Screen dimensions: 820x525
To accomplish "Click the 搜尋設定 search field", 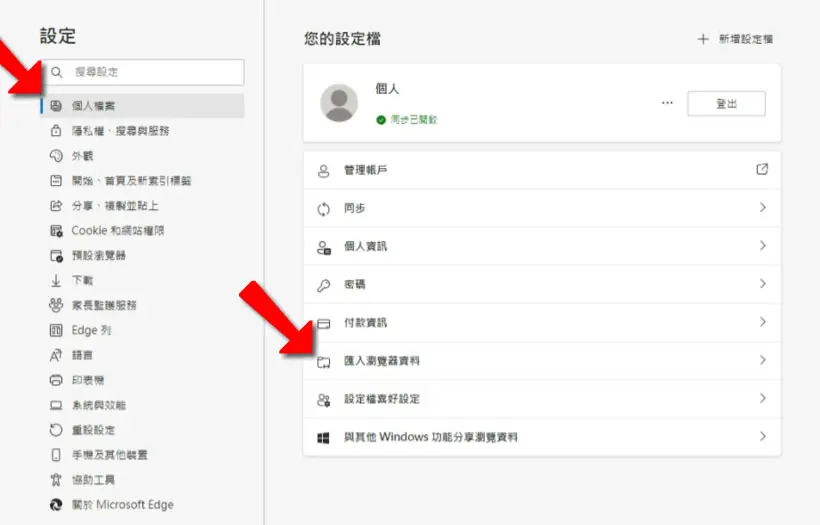I will (143, 72).
